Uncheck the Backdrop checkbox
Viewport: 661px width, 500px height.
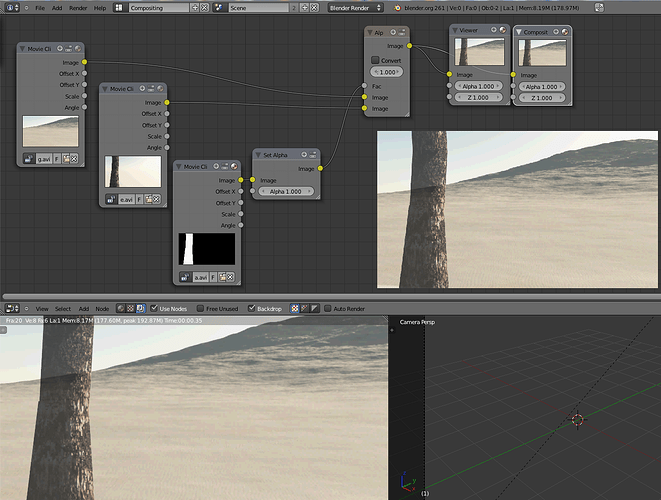click(252, 308)
